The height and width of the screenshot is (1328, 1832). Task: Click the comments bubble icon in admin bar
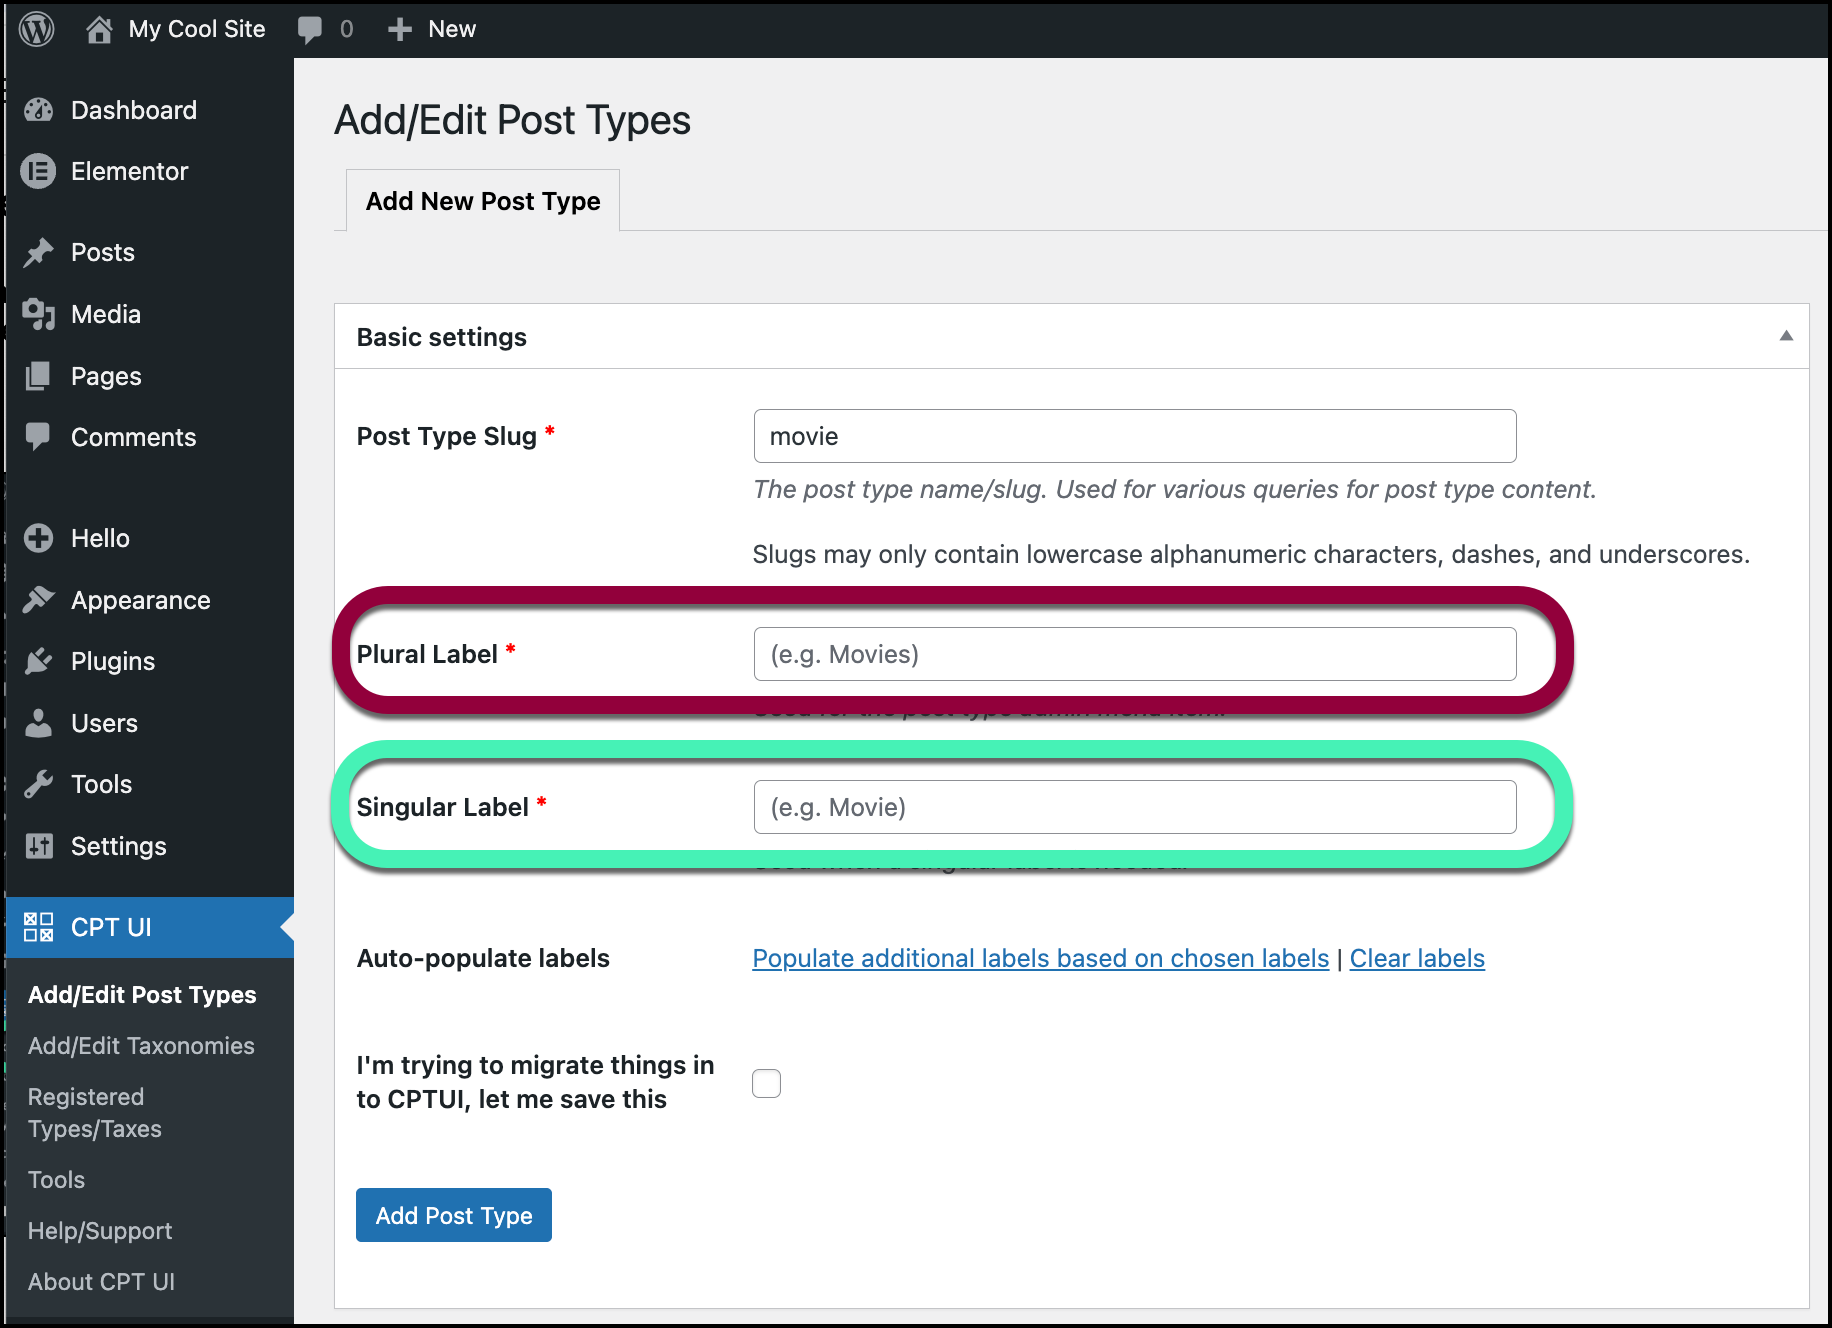click(310, 30)
